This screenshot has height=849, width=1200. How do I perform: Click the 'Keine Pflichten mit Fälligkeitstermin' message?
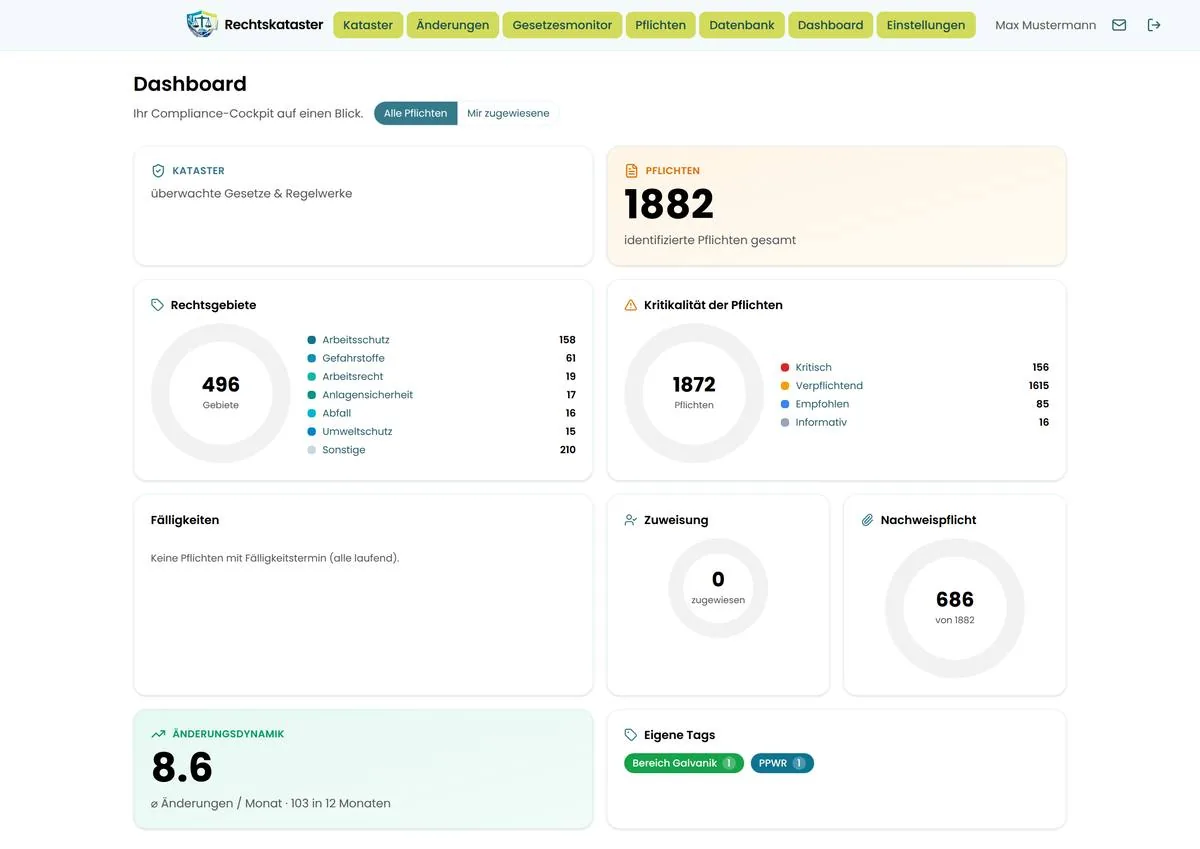click(x=275, y=558)
